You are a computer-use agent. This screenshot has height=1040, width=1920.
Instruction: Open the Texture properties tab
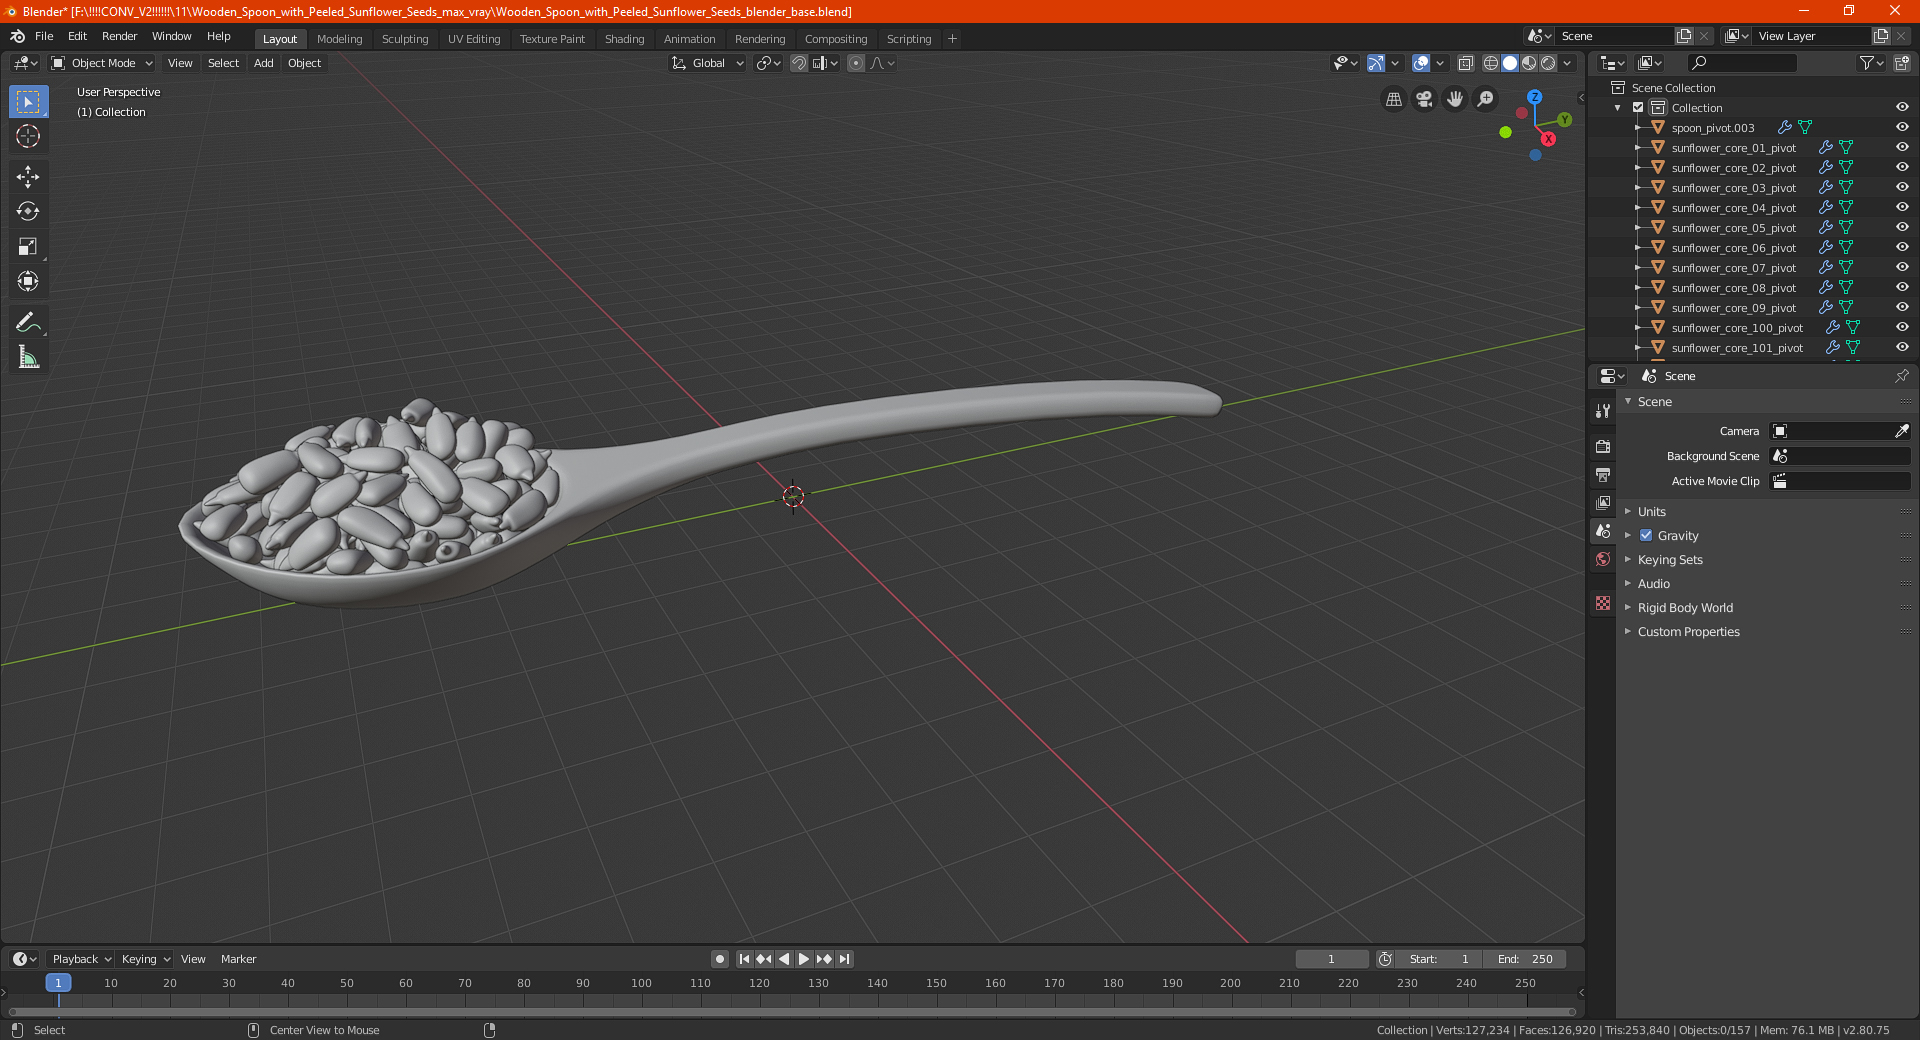coord(1603,603)
